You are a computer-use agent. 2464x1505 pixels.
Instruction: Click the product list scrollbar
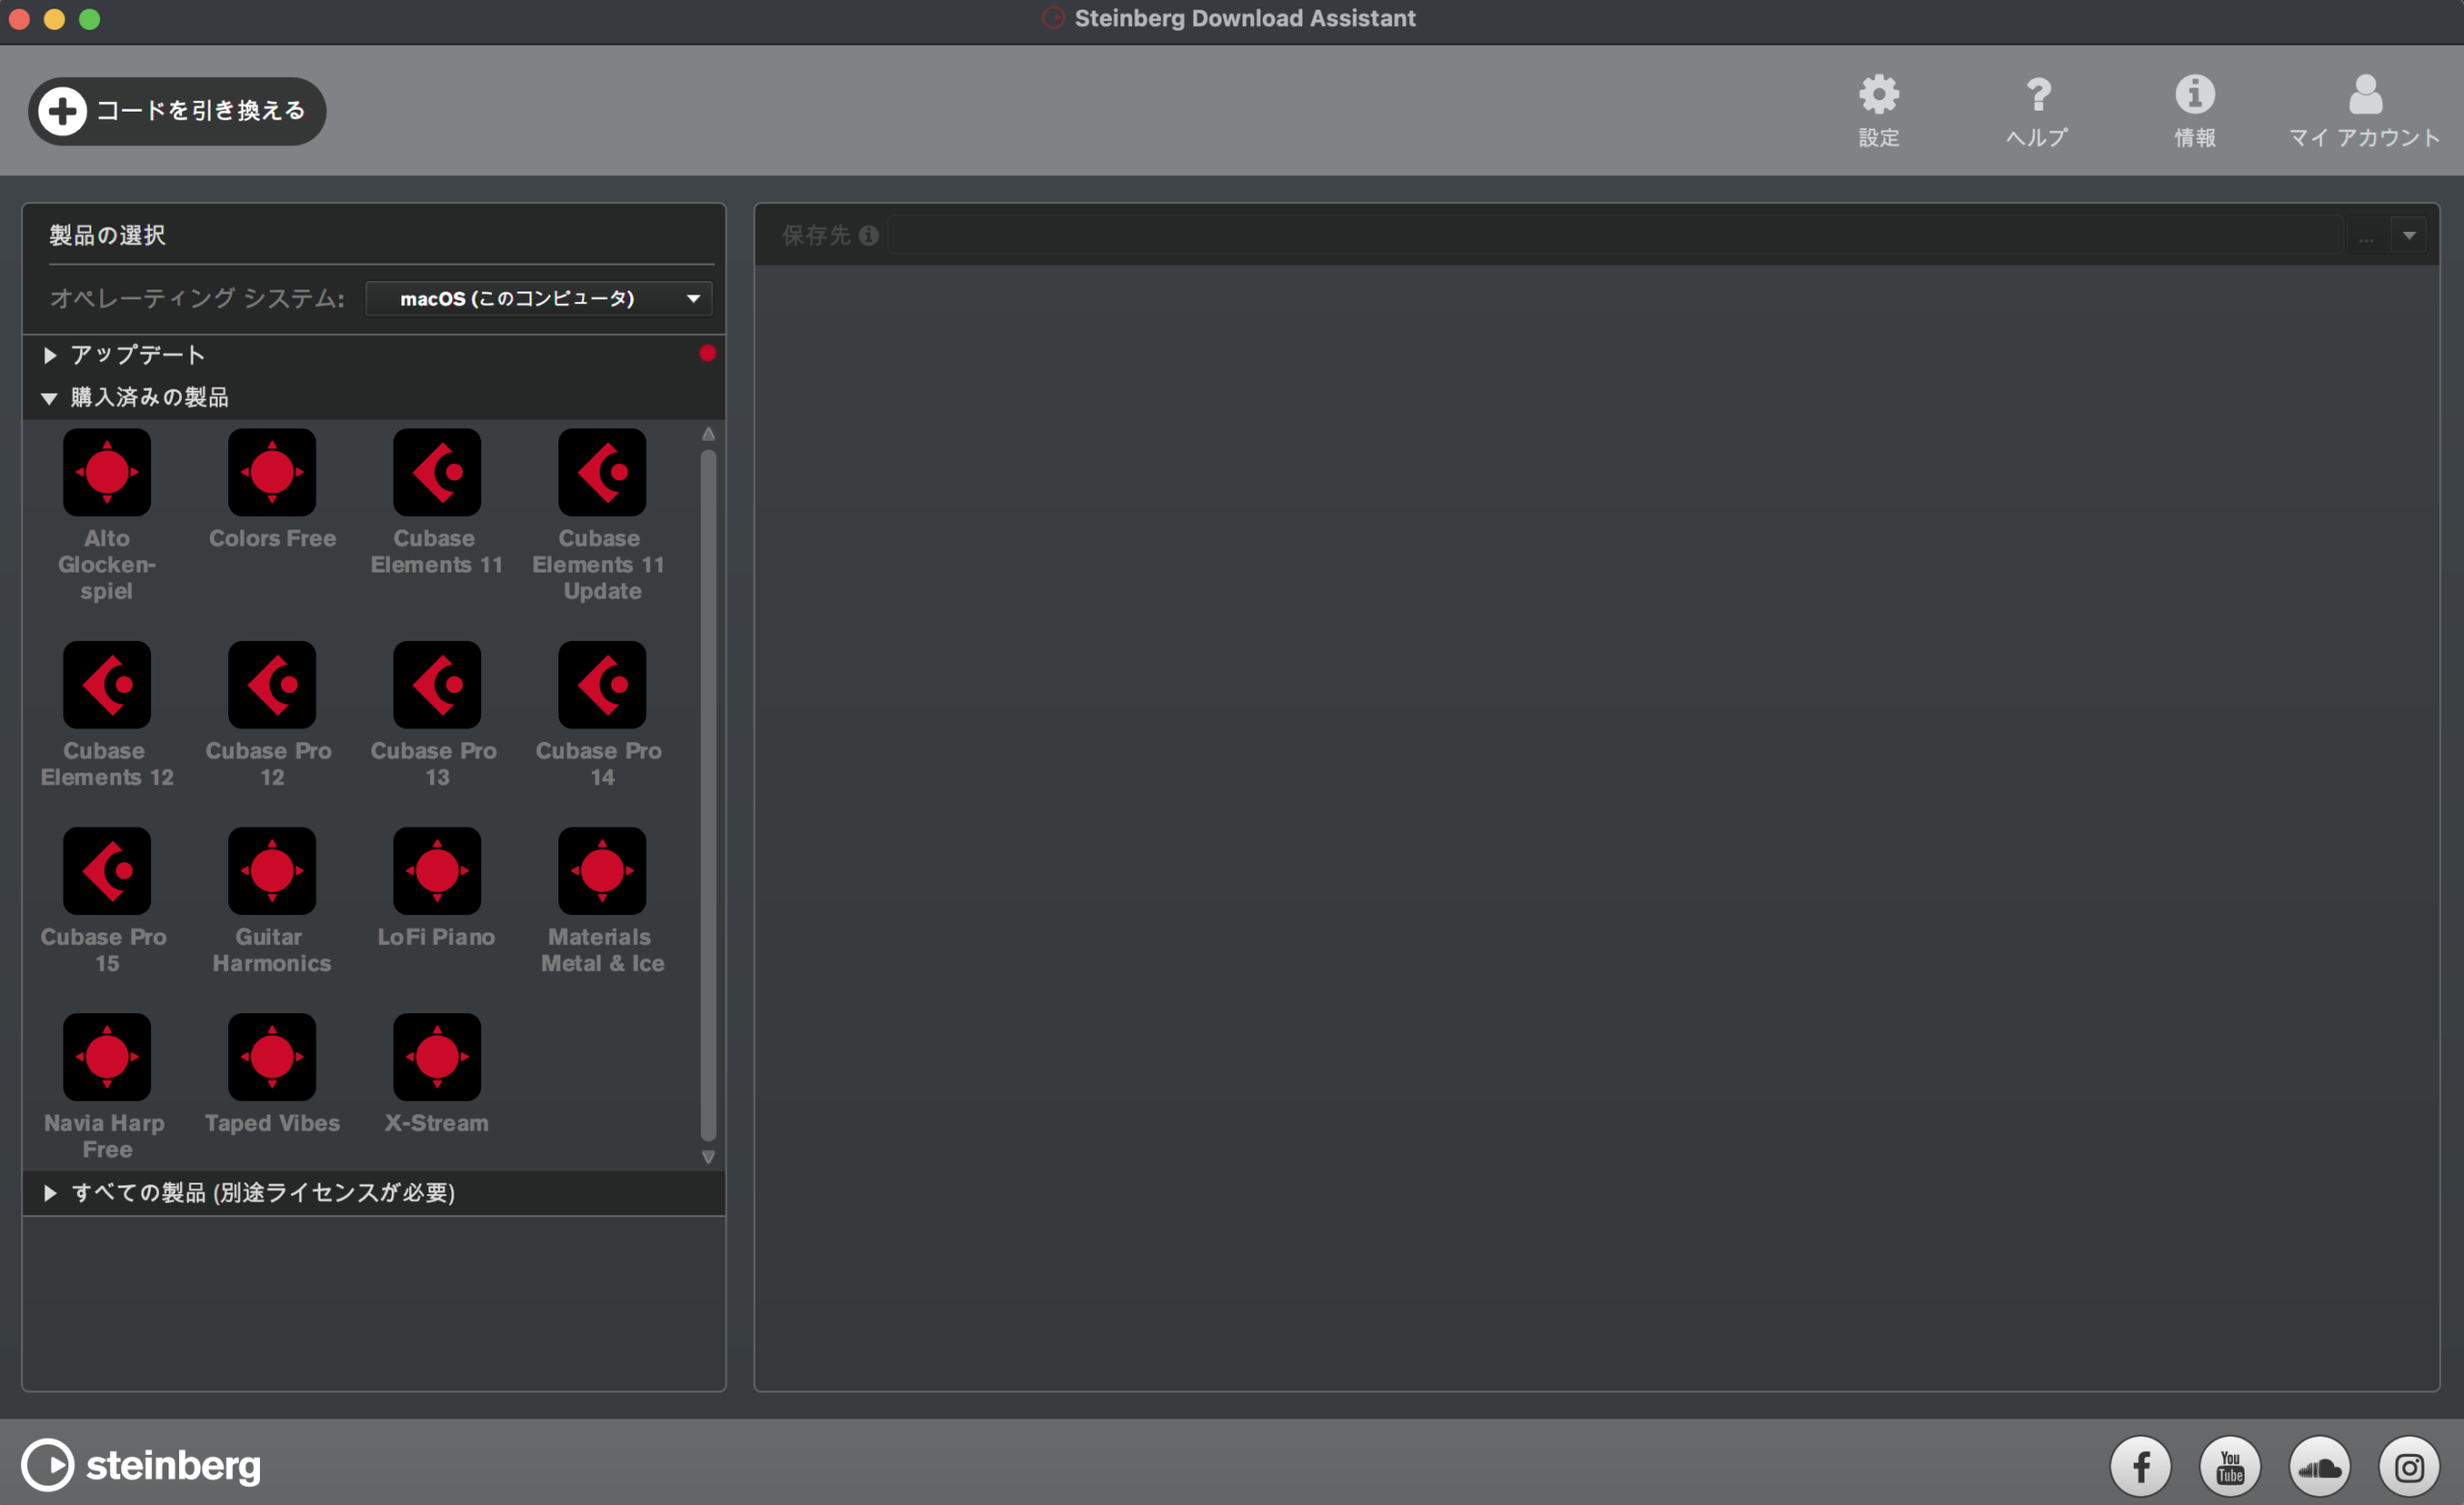pos(708,795)
